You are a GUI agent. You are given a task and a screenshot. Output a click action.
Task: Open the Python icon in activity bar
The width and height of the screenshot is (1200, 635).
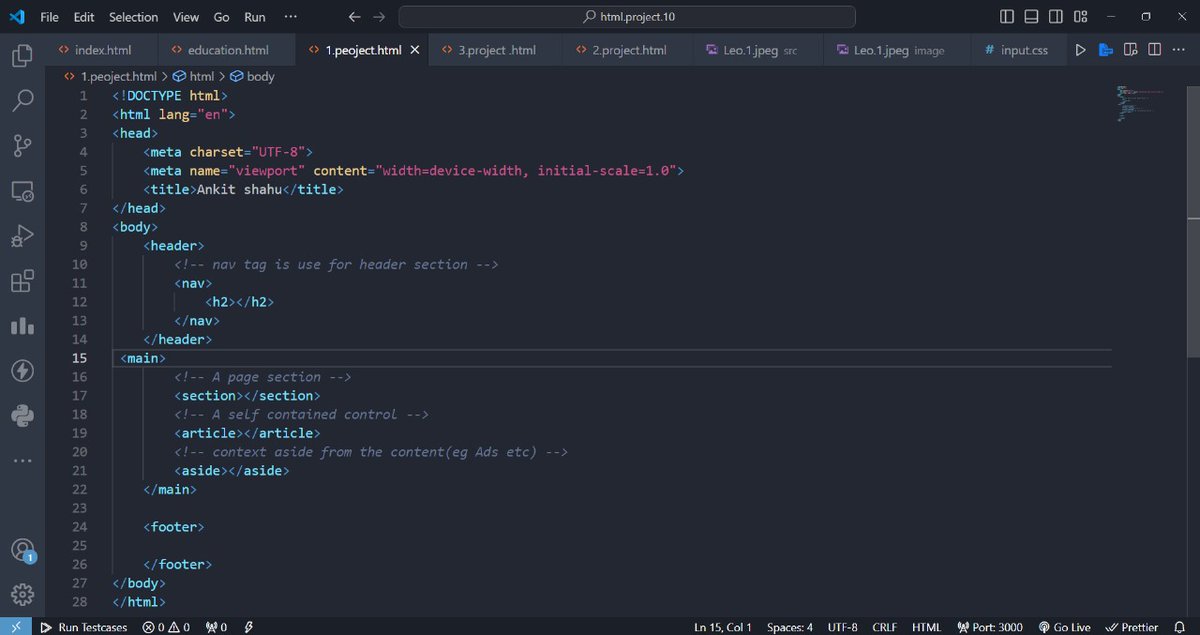pyautogui.click(x=22, y=415)
